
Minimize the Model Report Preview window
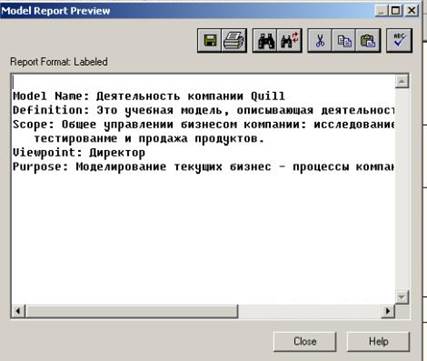pos(382,11)
